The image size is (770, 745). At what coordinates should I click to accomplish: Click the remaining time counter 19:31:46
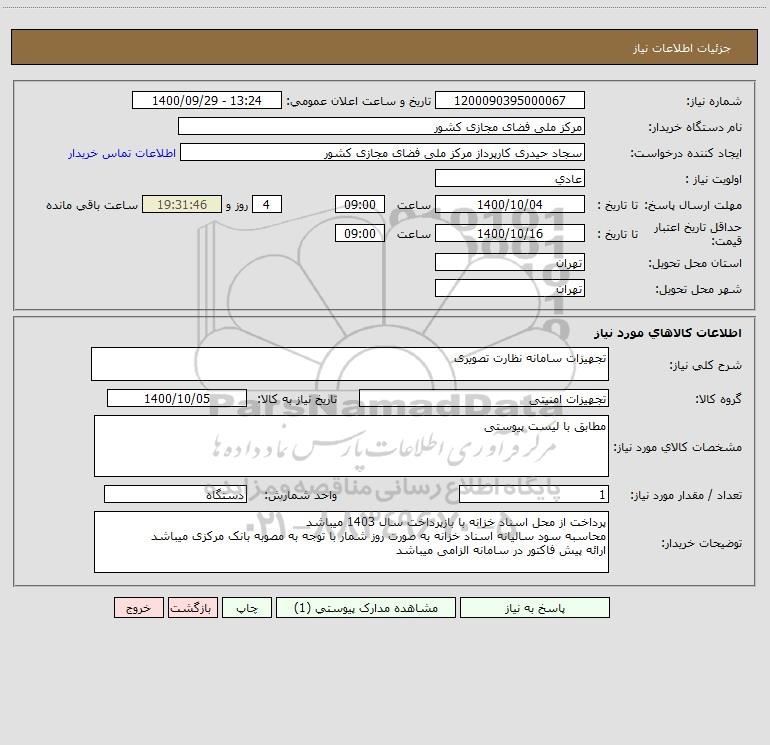pyautogui.click(x=182, y=204)
